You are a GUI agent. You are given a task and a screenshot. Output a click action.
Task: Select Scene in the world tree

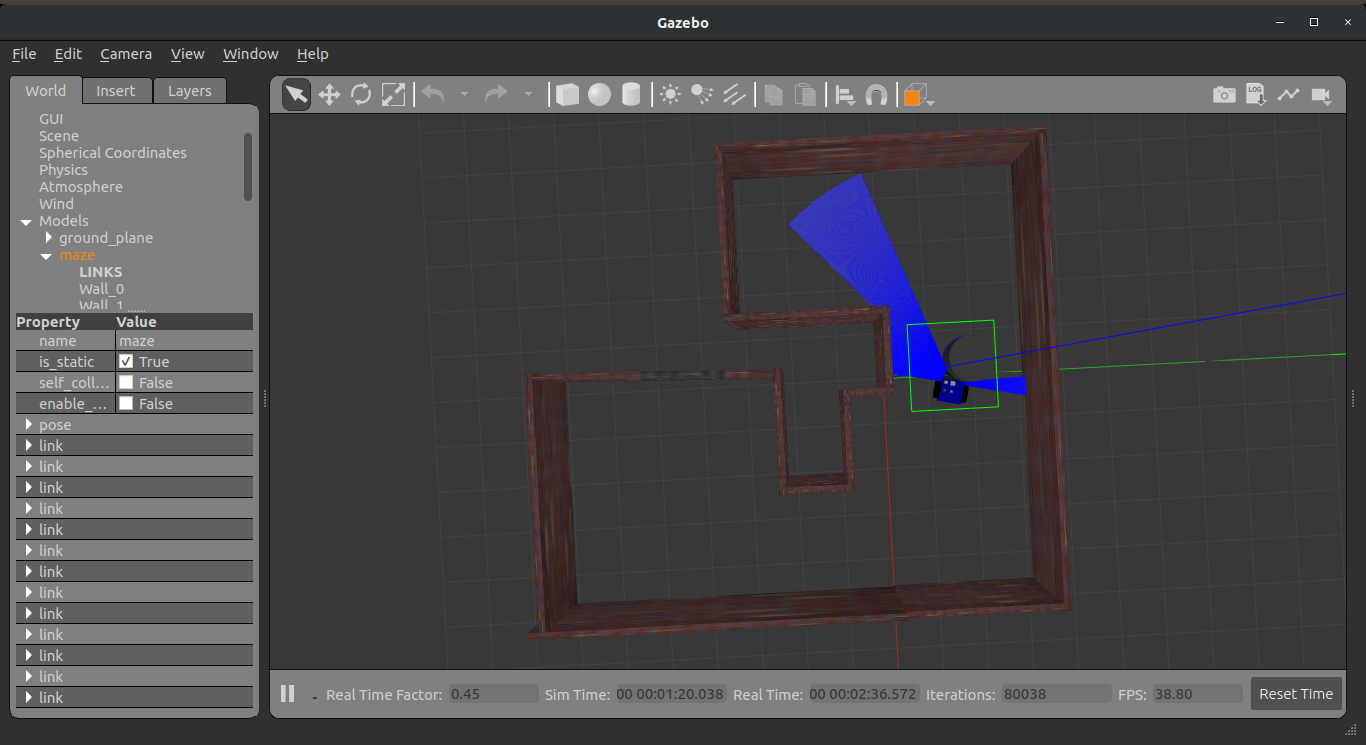coord(59,136)
